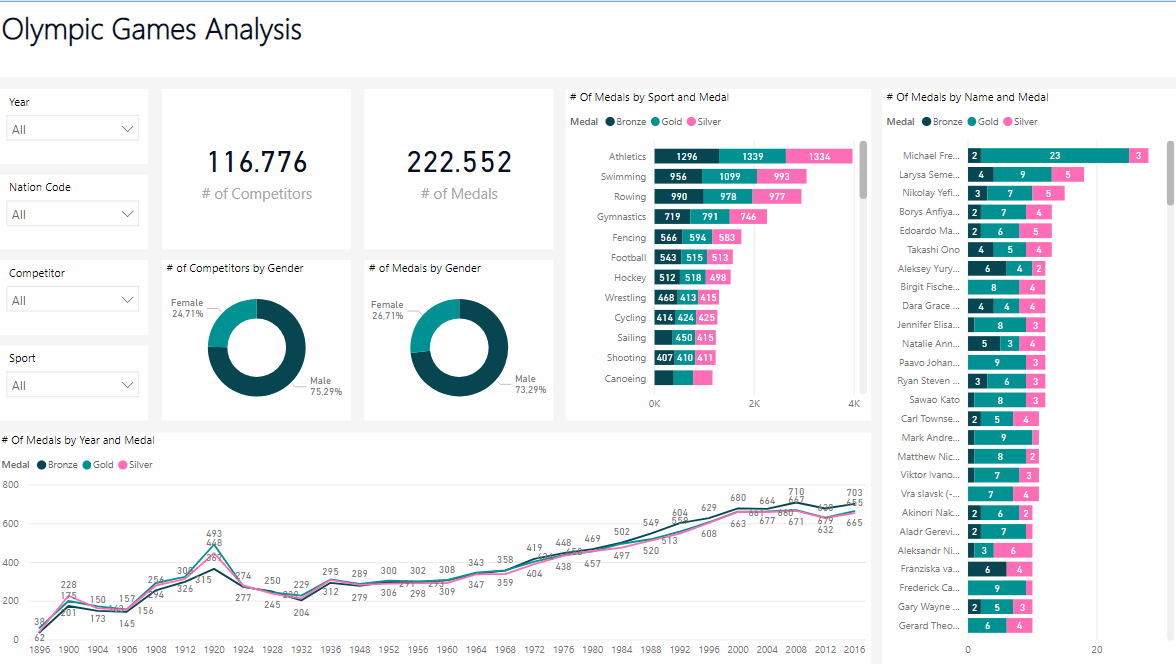
Task: Click the Olympic Games Analysis title
Action: click(x=151, y=30)
